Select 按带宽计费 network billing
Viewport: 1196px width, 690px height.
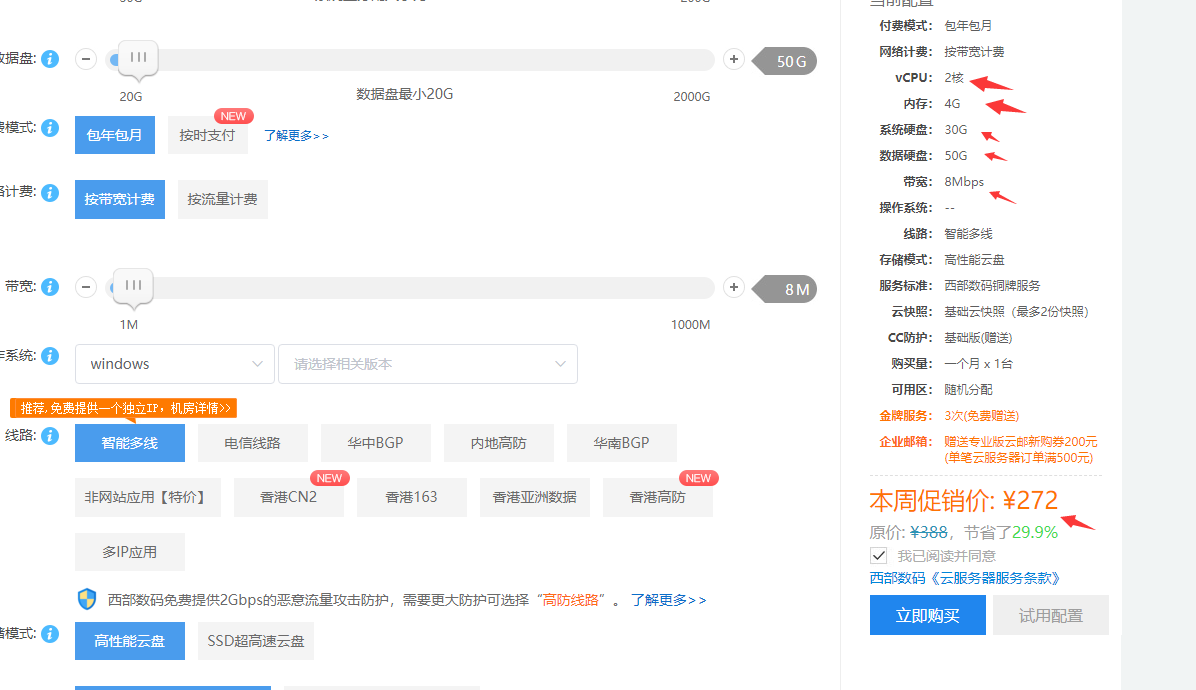(x=120, y=200)
